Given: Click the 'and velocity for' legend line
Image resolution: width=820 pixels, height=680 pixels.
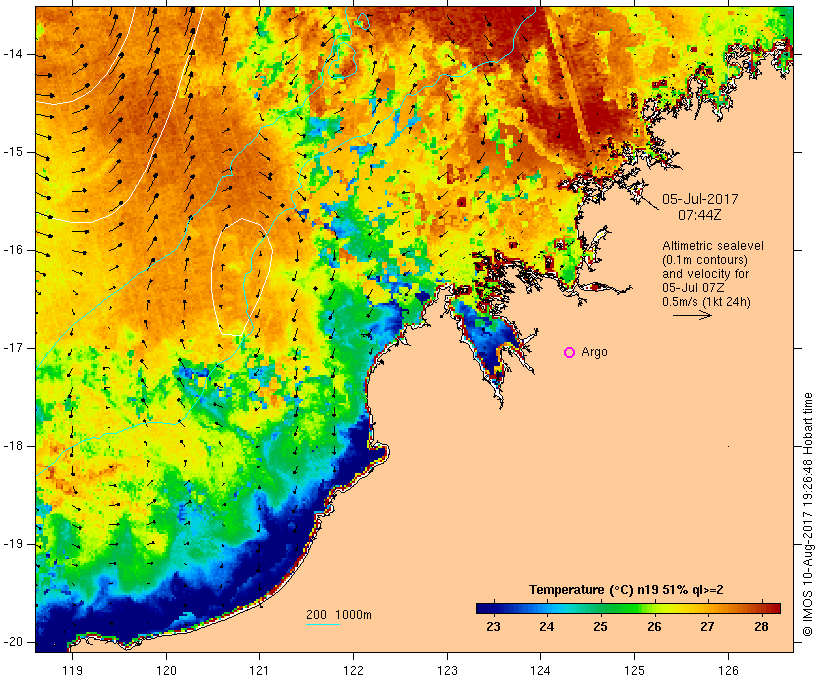Looking at the screenshot, I should [705, 274].
